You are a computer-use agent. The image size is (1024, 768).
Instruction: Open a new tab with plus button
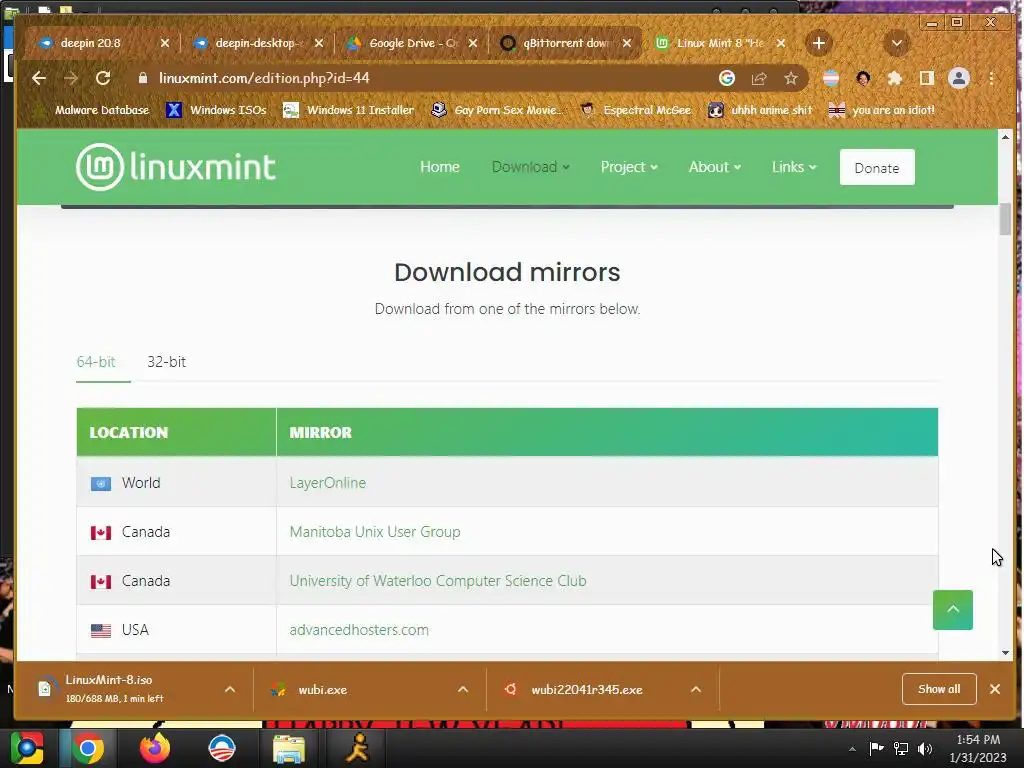(818, 43)
